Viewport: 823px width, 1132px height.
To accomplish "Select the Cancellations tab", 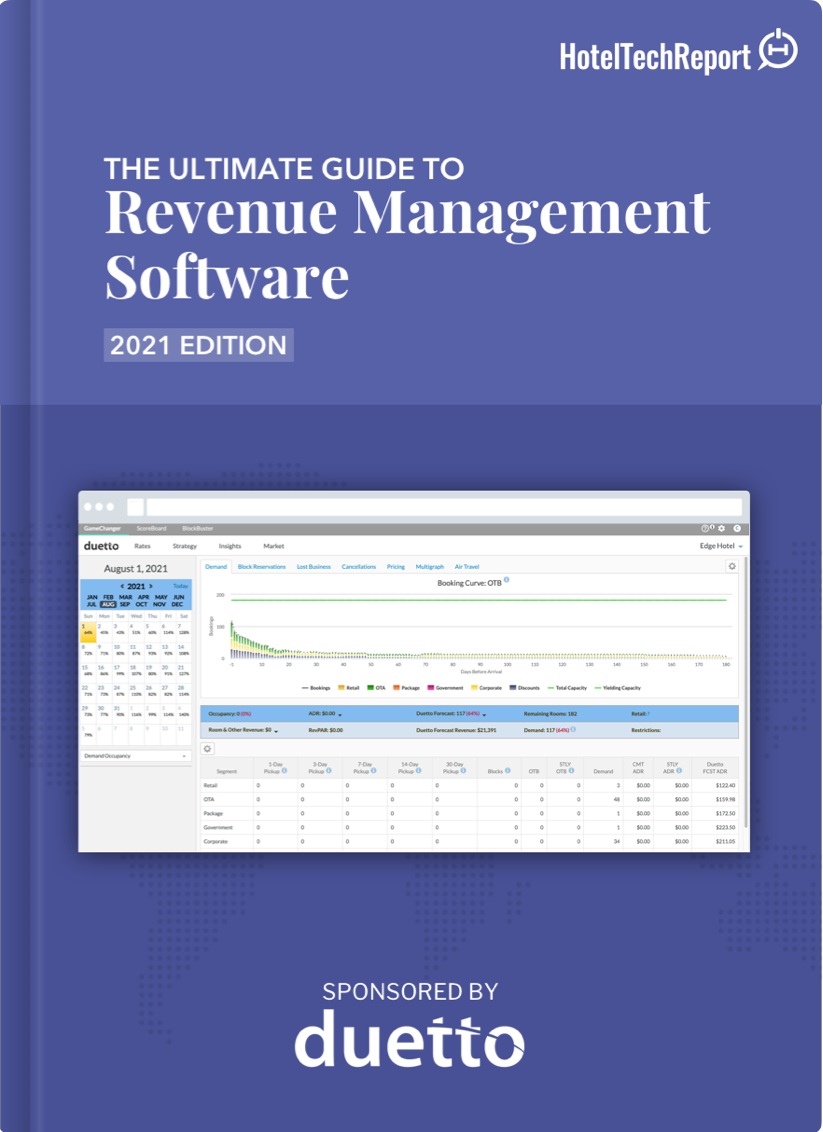I will [x=359, y=567].
